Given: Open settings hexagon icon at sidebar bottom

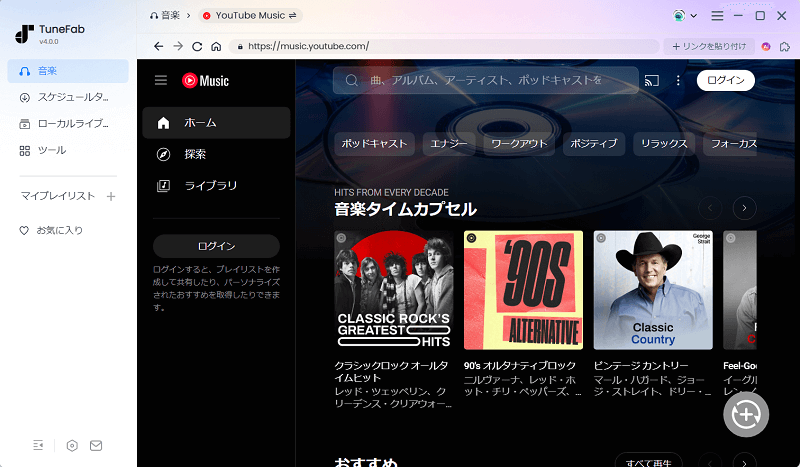Looking at the screenshot, I should click(72, 446).
